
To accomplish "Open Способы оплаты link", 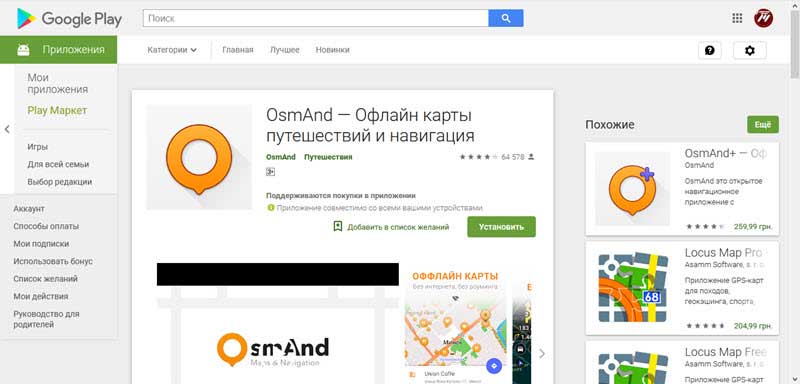I will click(x=46, y=226).
